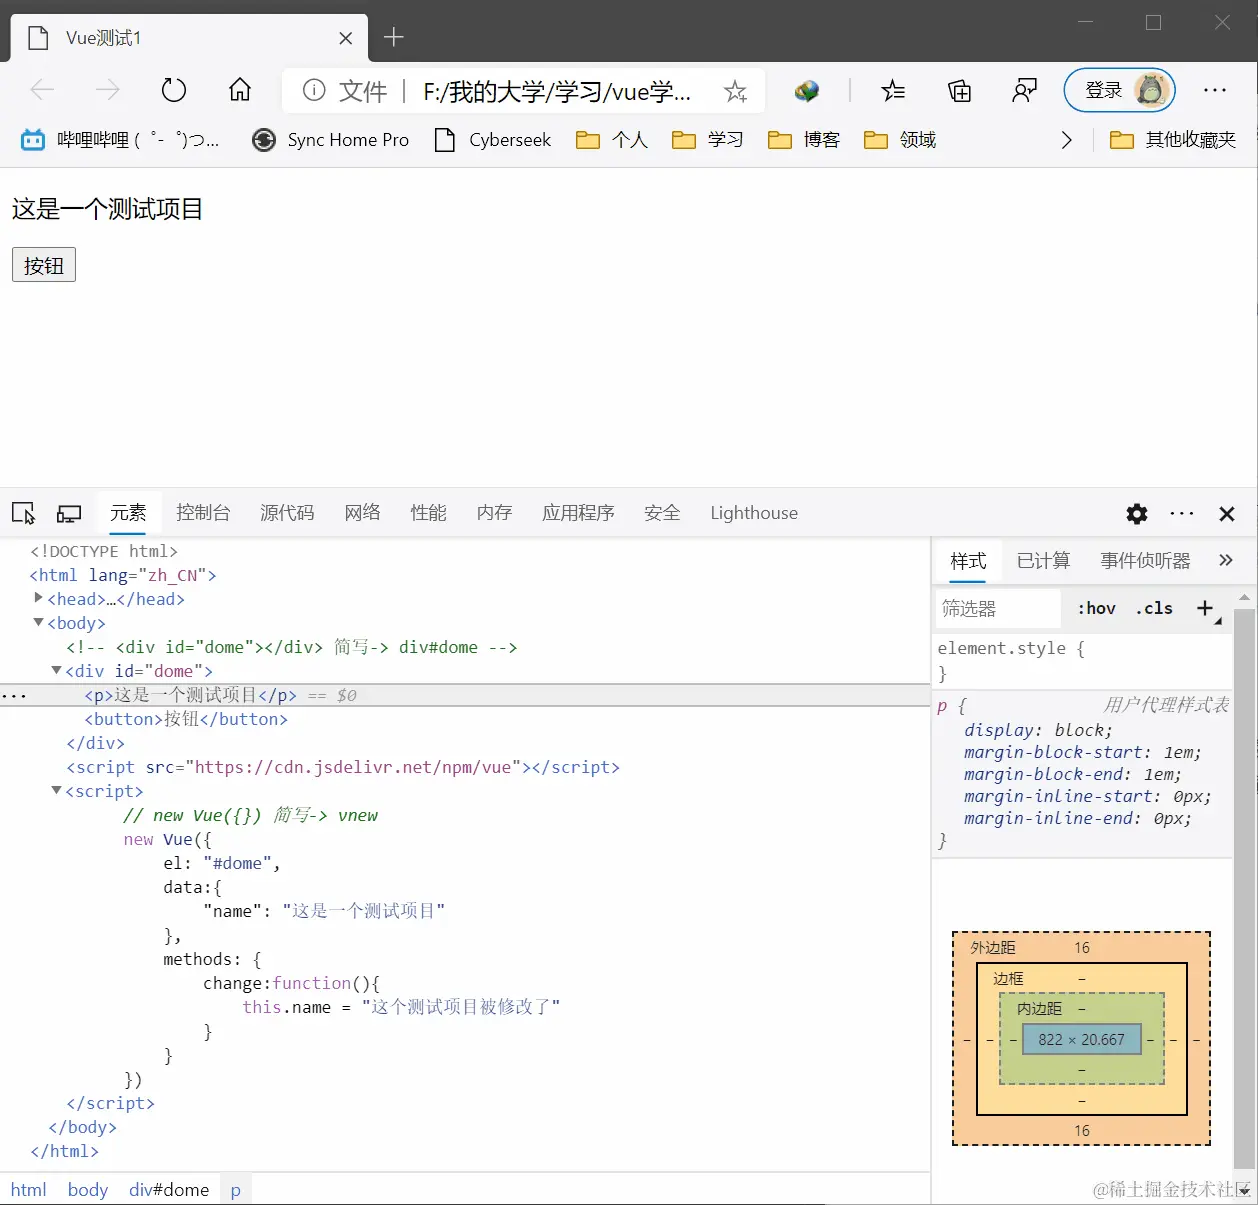Click the address bar URL
Screen dimensions: 1258x1205
(x=557, y=92)
